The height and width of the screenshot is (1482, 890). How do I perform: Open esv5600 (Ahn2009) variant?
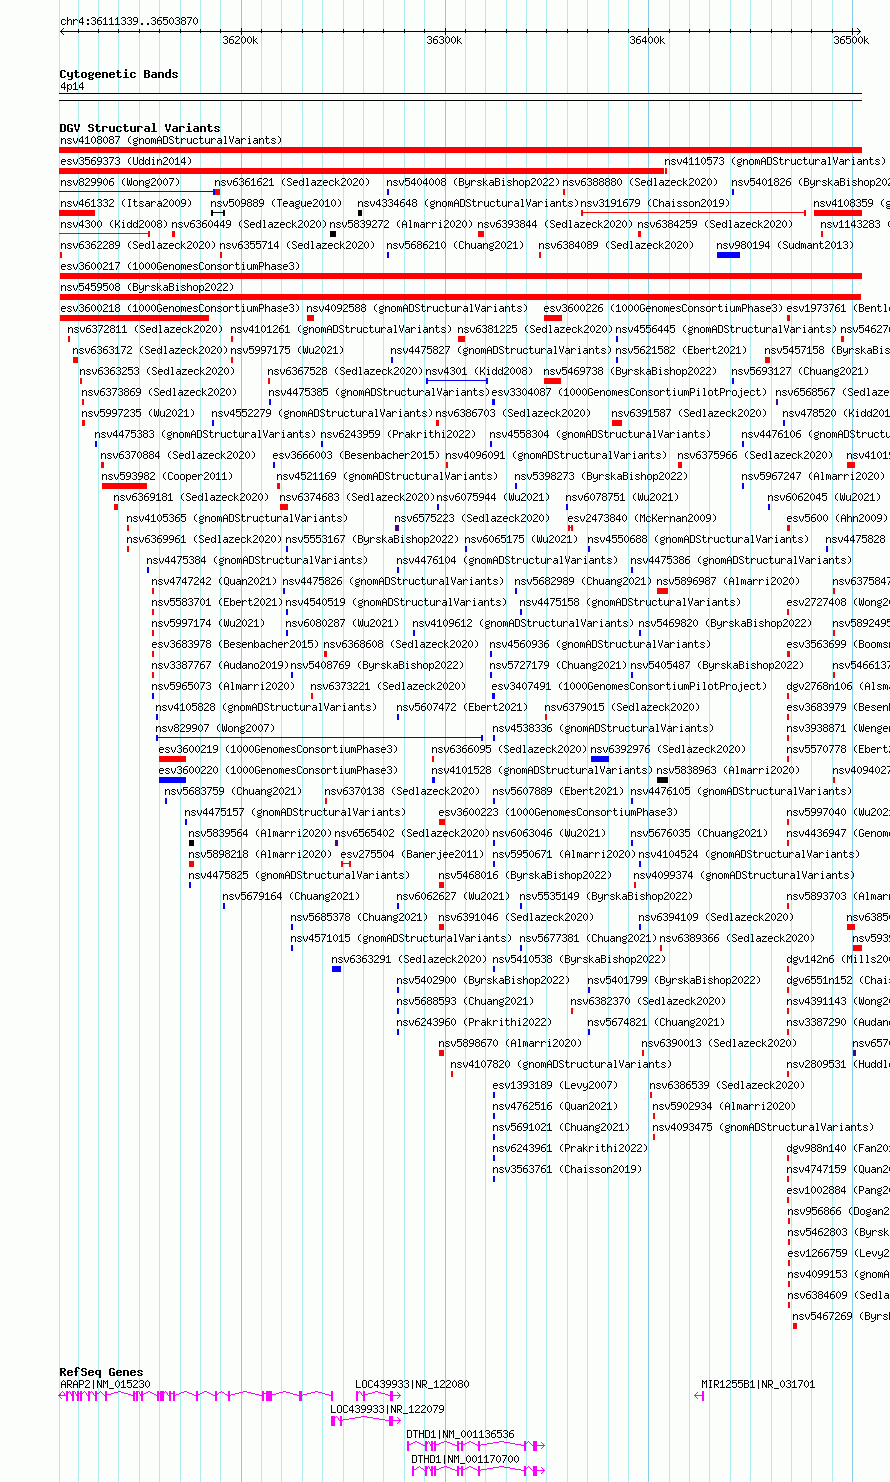[x=837, y=518]
